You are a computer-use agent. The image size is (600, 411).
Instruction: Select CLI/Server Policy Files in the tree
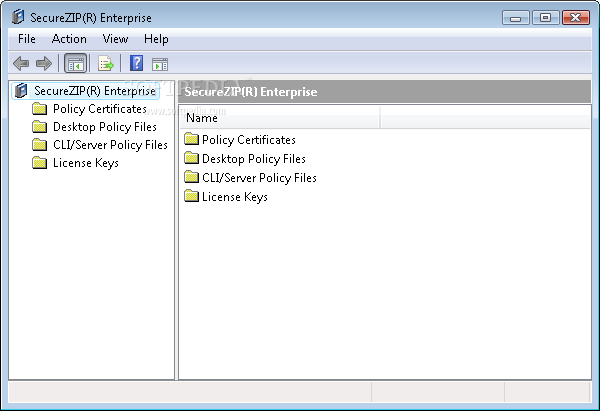110,145
